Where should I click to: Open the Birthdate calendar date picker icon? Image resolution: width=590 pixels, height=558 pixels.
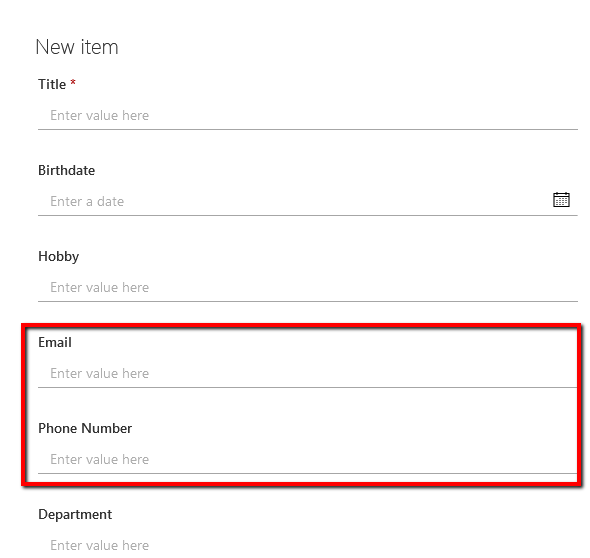click(x=561, y=200)
